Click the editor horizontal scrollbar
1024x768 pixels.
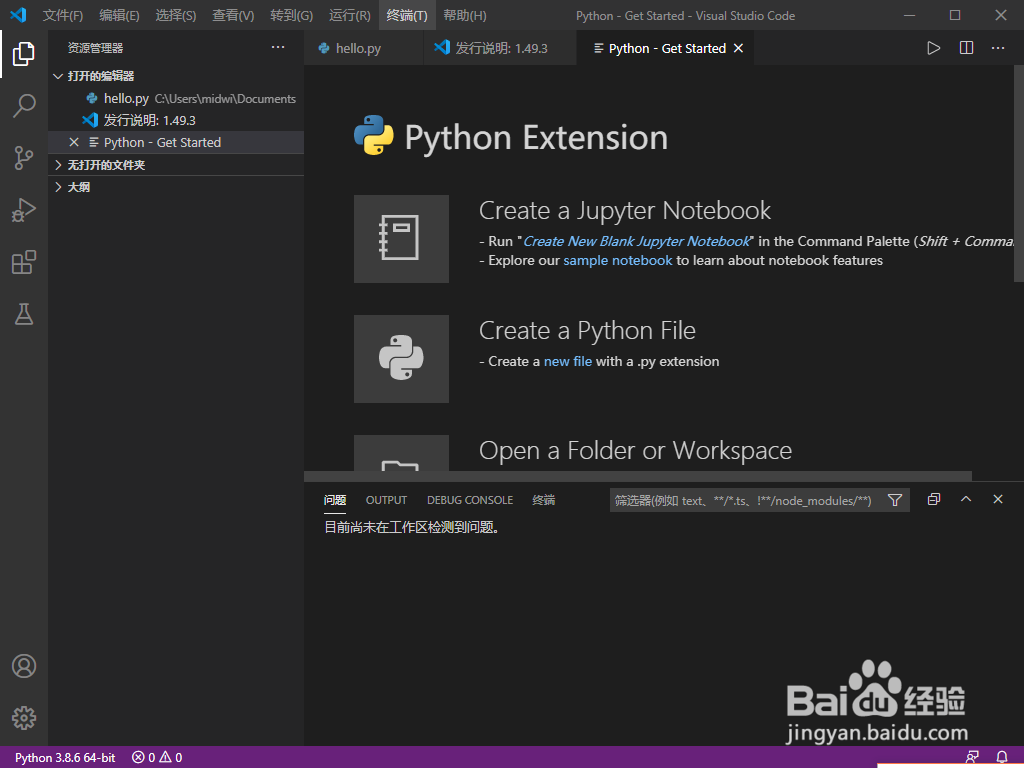[x=638, y=476]
